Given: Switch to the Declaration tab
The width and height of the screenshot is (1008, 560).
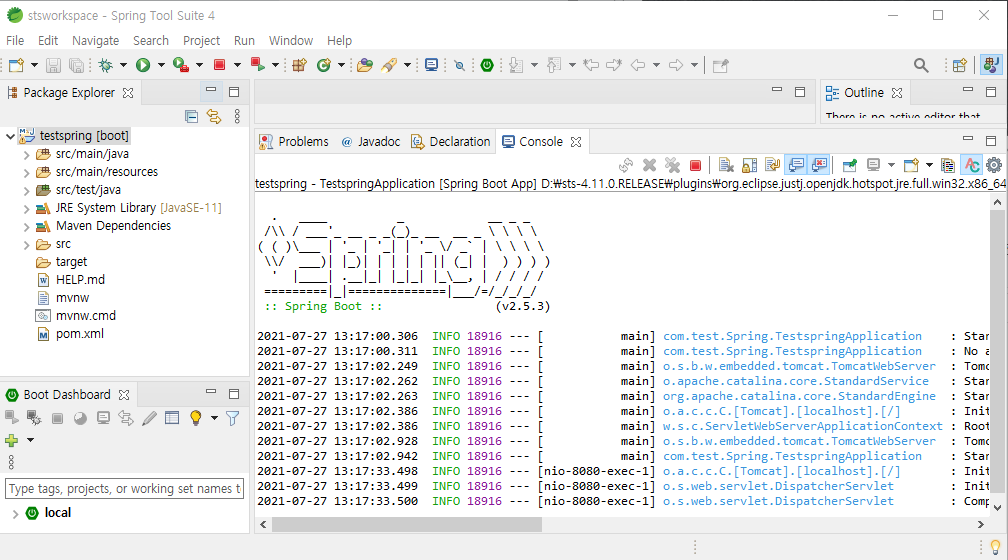Looking at the screenshot, I should click(x=451, y=141).
